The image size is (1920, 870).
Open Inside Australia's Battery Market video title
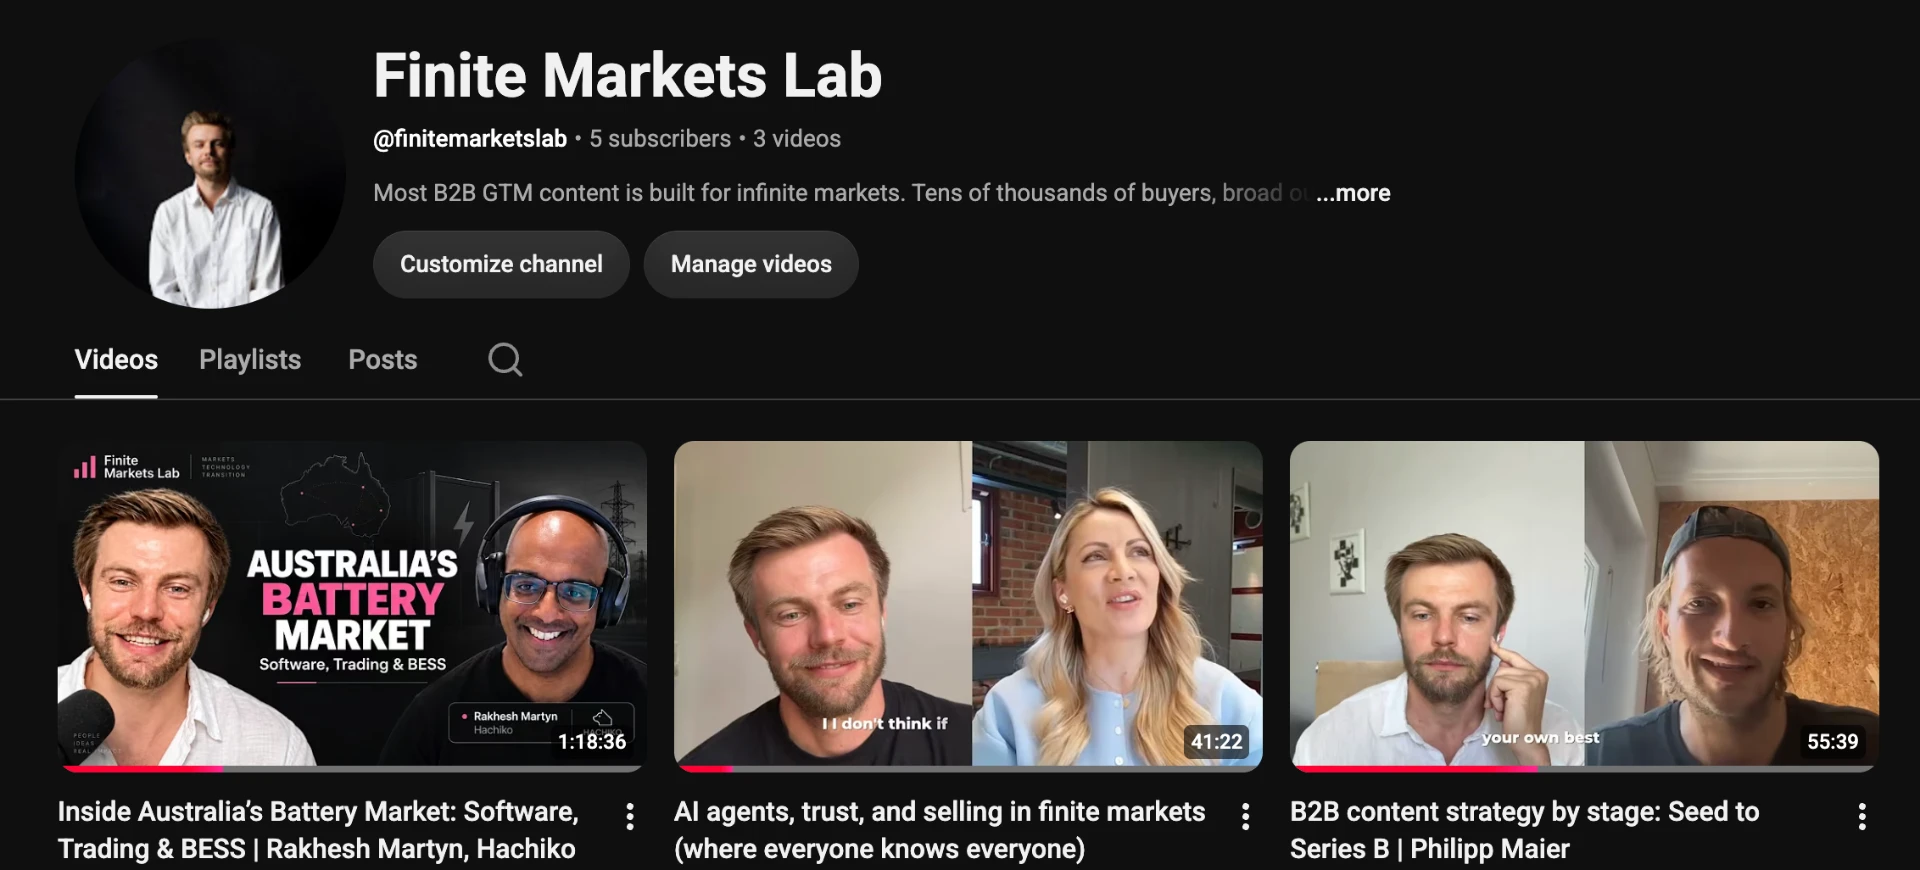[x=318, y=830]
